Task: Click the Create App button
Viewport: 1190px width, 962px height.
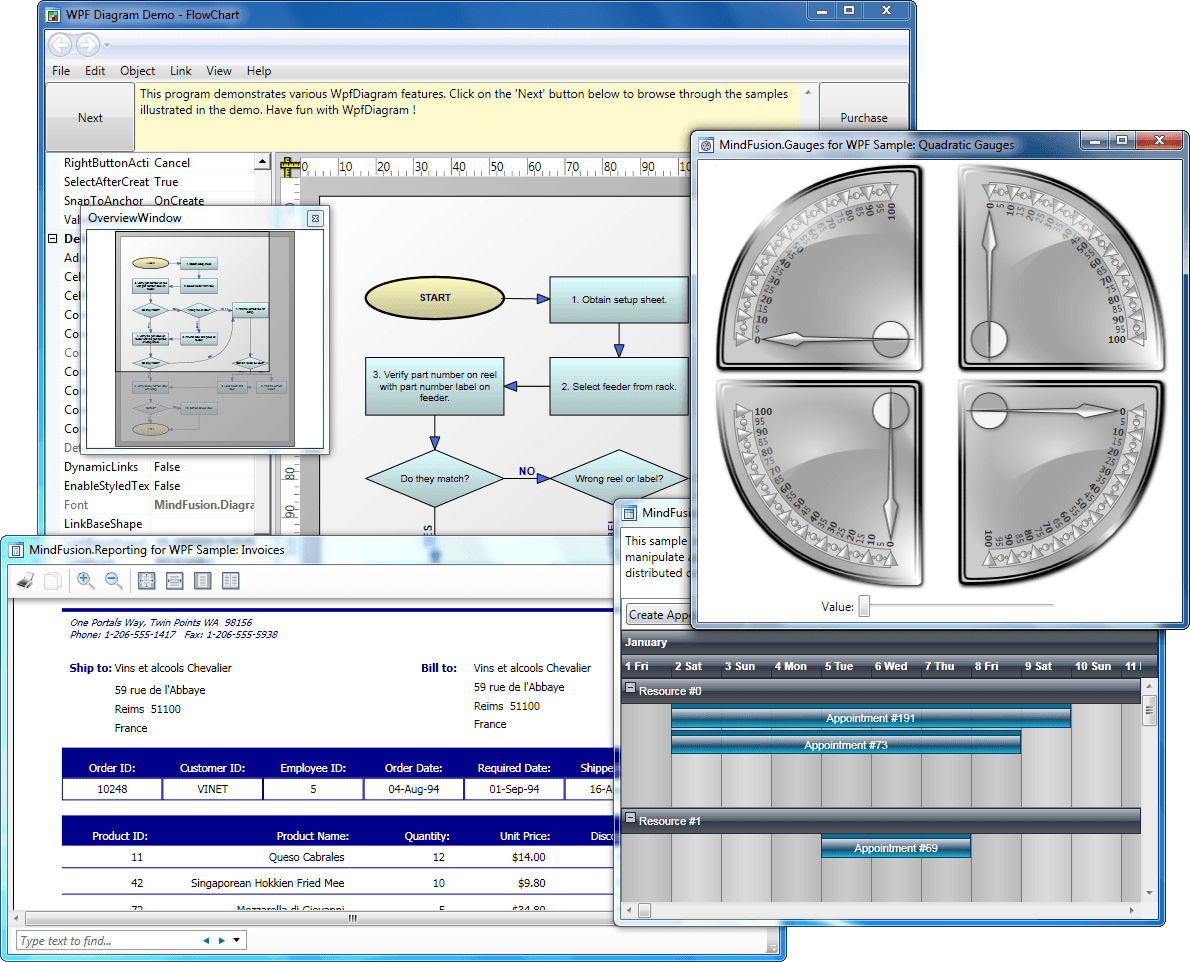Action: tap(658, 615)
